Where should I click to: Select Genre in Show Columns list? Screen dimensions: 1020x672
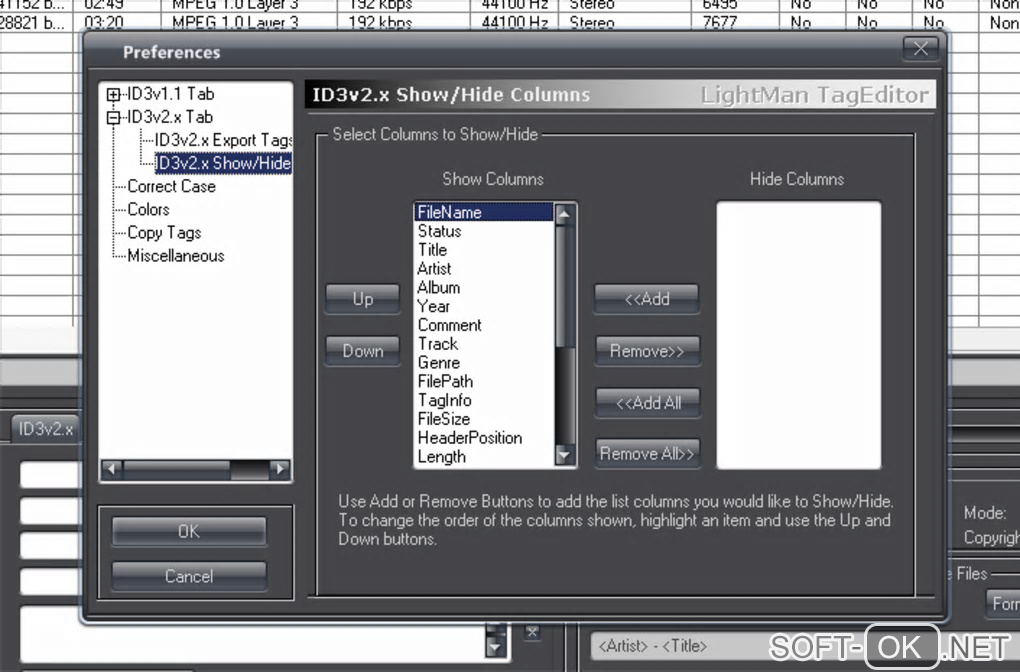click(483, 362)
